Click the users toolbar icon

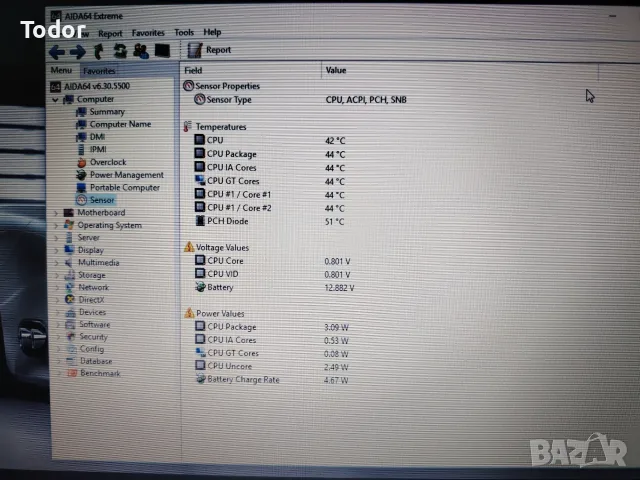pyautogui.click(x=141, y=51)
